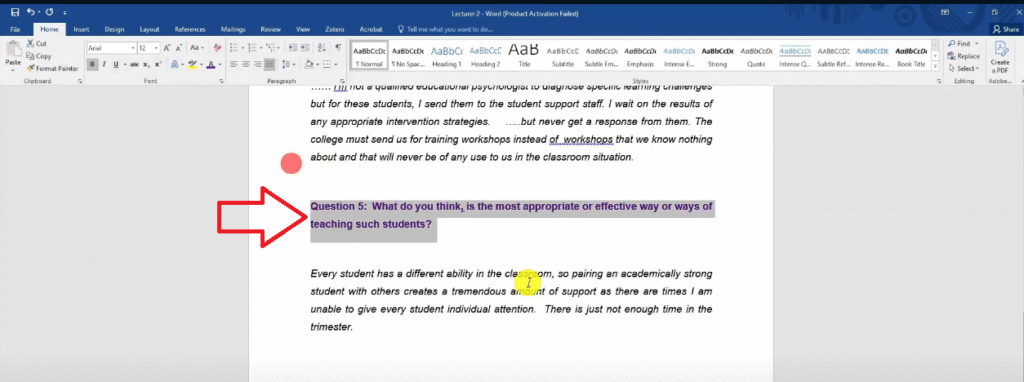Open the Review tab

tap(270, 29)
